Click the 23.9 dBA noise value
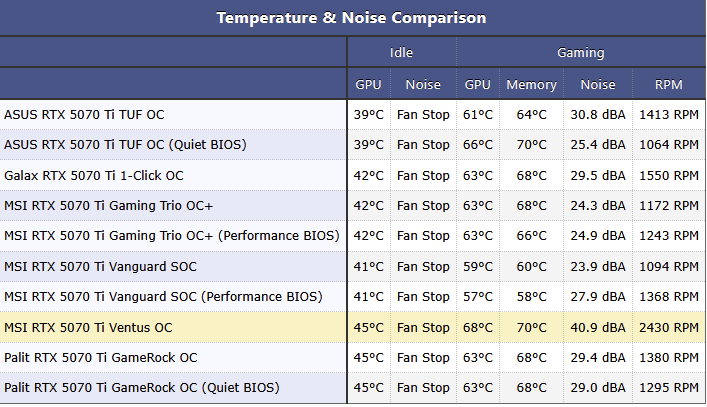The image size is (707, 407). (597, 266)
